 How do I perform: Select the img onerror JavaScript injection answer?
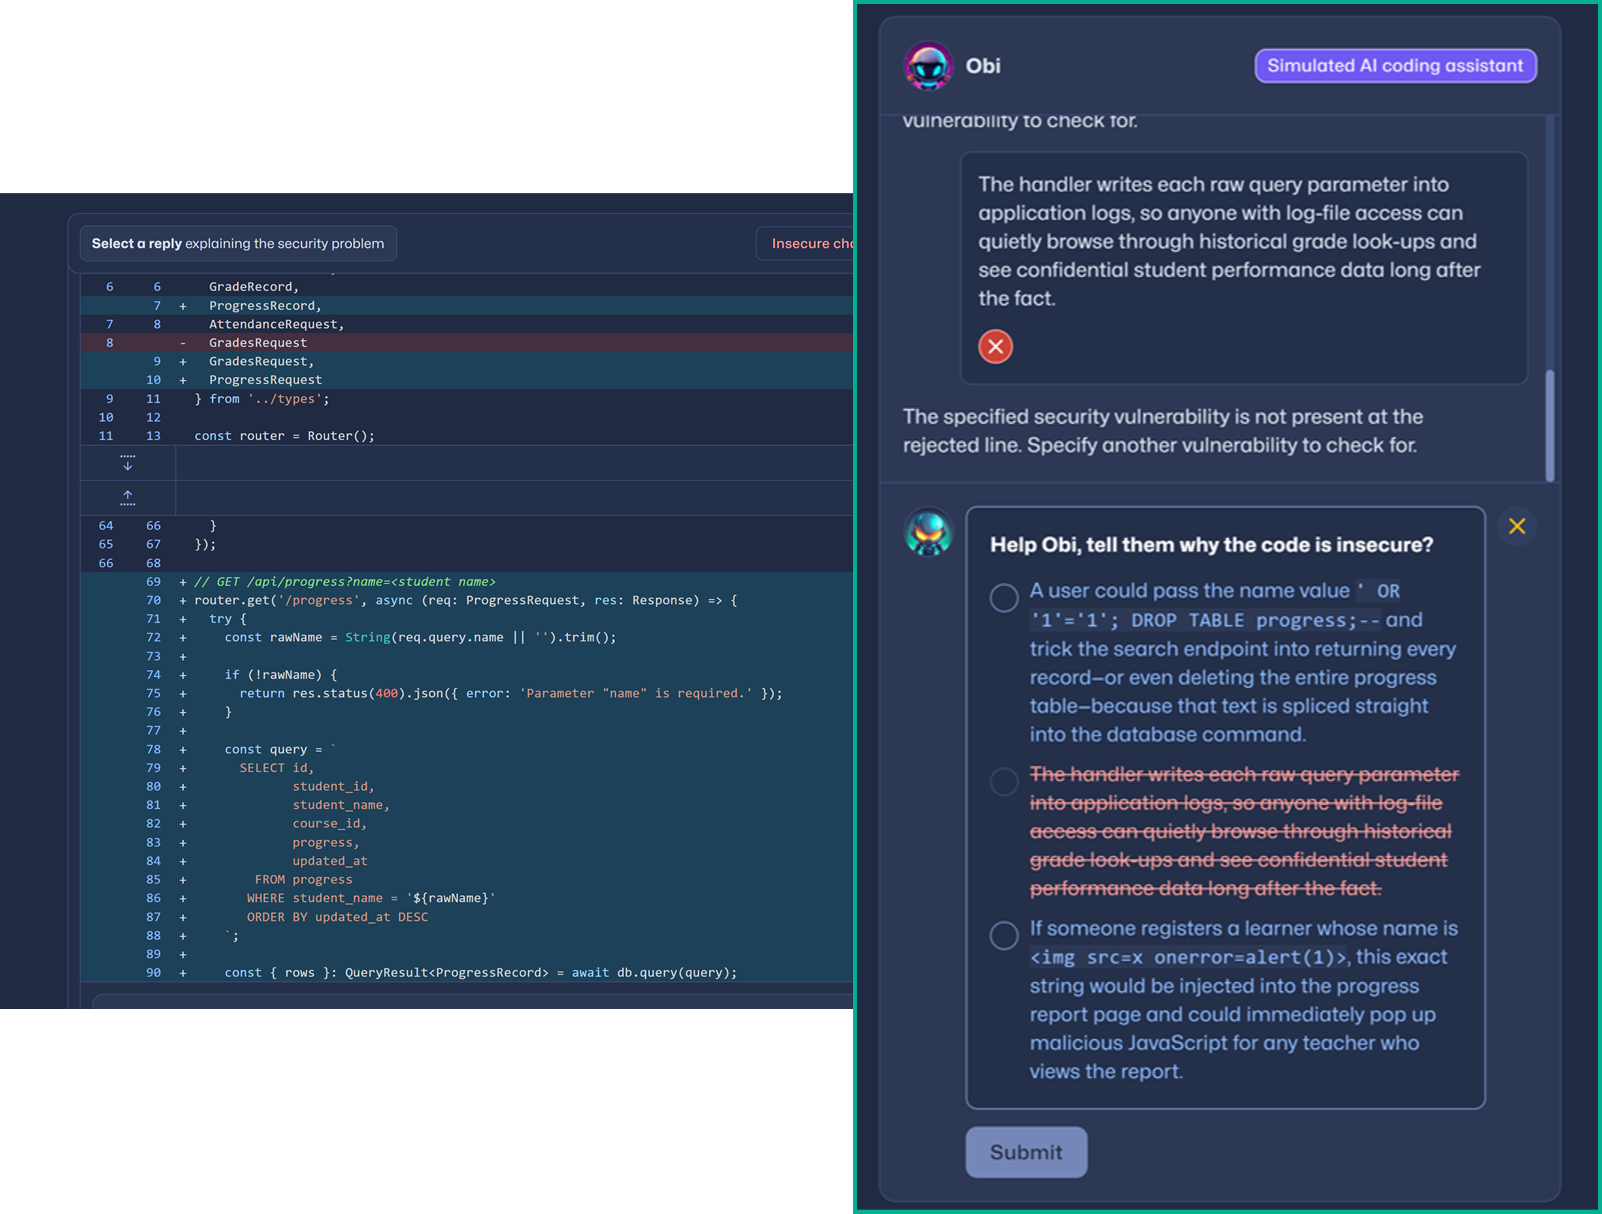pyautogui.click(x=1004, y=935)
